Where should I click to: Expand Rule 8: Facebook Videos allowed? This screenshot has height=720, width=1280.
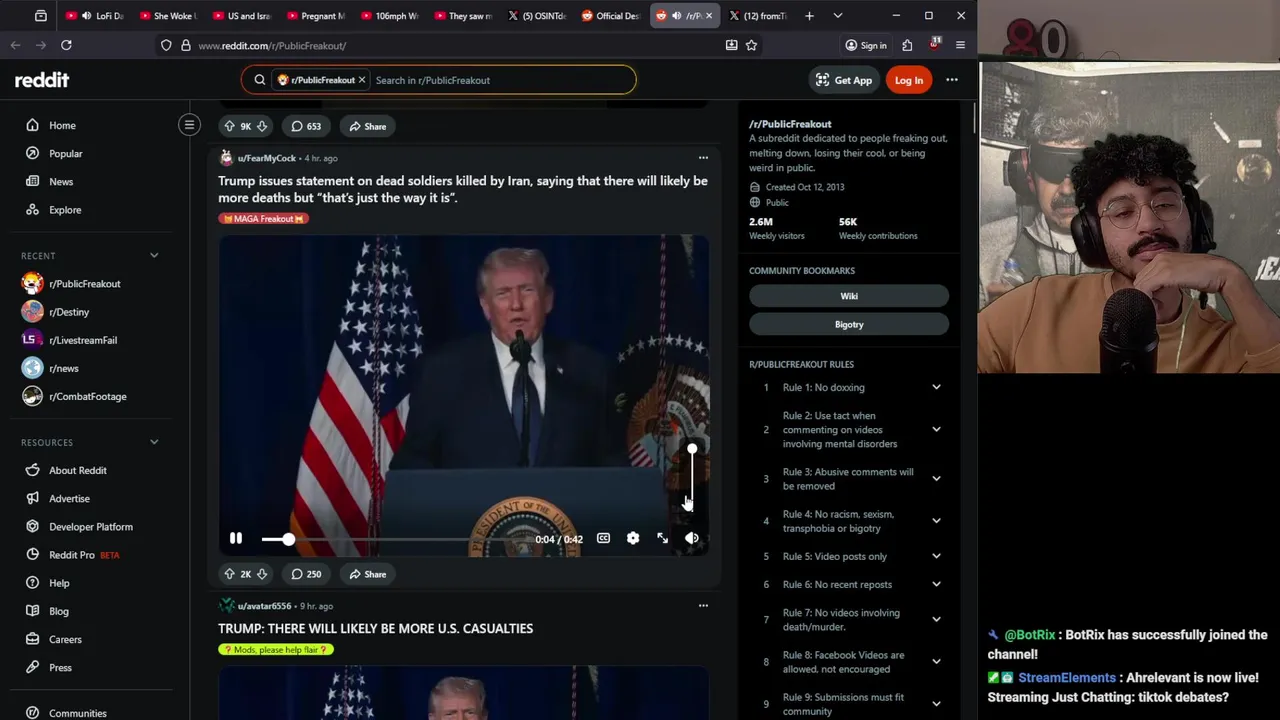tap(936, 661)
